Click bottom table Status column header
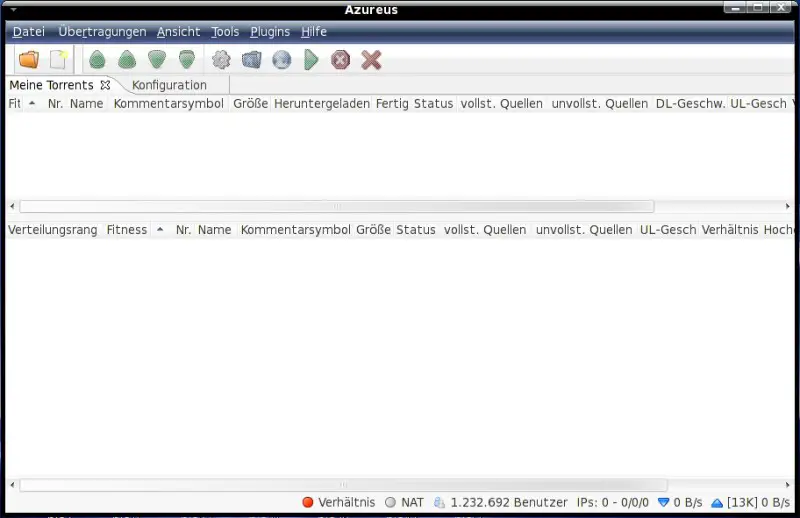Screen dimensions: 800x518 pyautogui.click(x=416, y=230)
